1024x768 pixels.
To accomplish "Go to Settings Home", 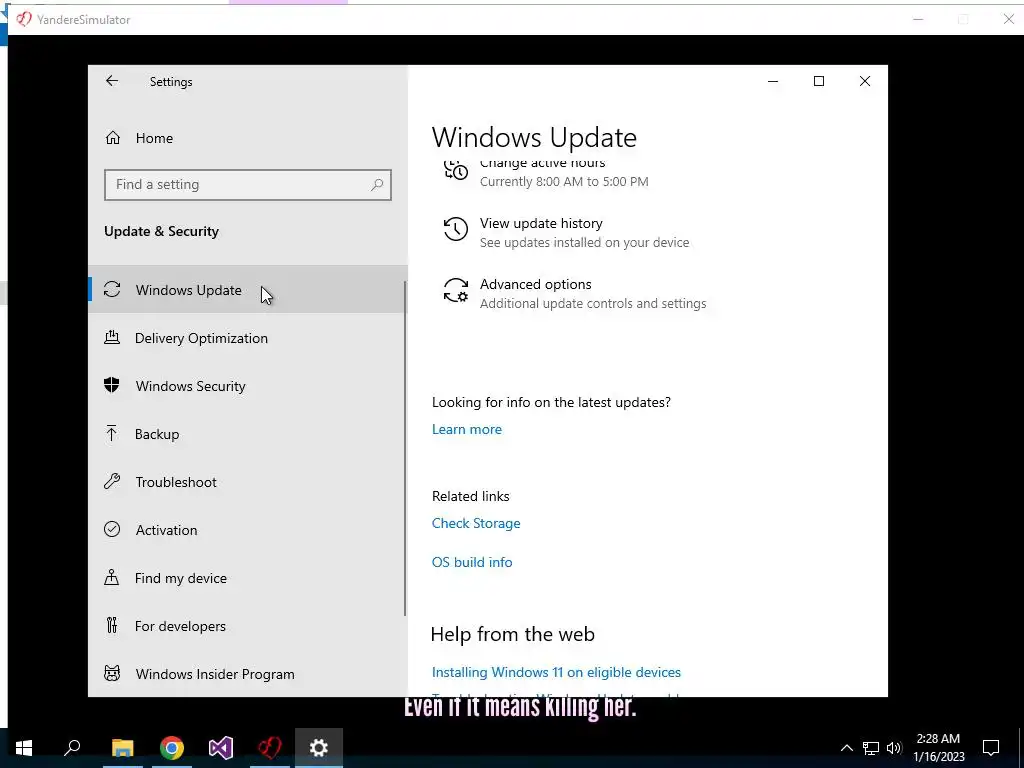I will 248,138.
